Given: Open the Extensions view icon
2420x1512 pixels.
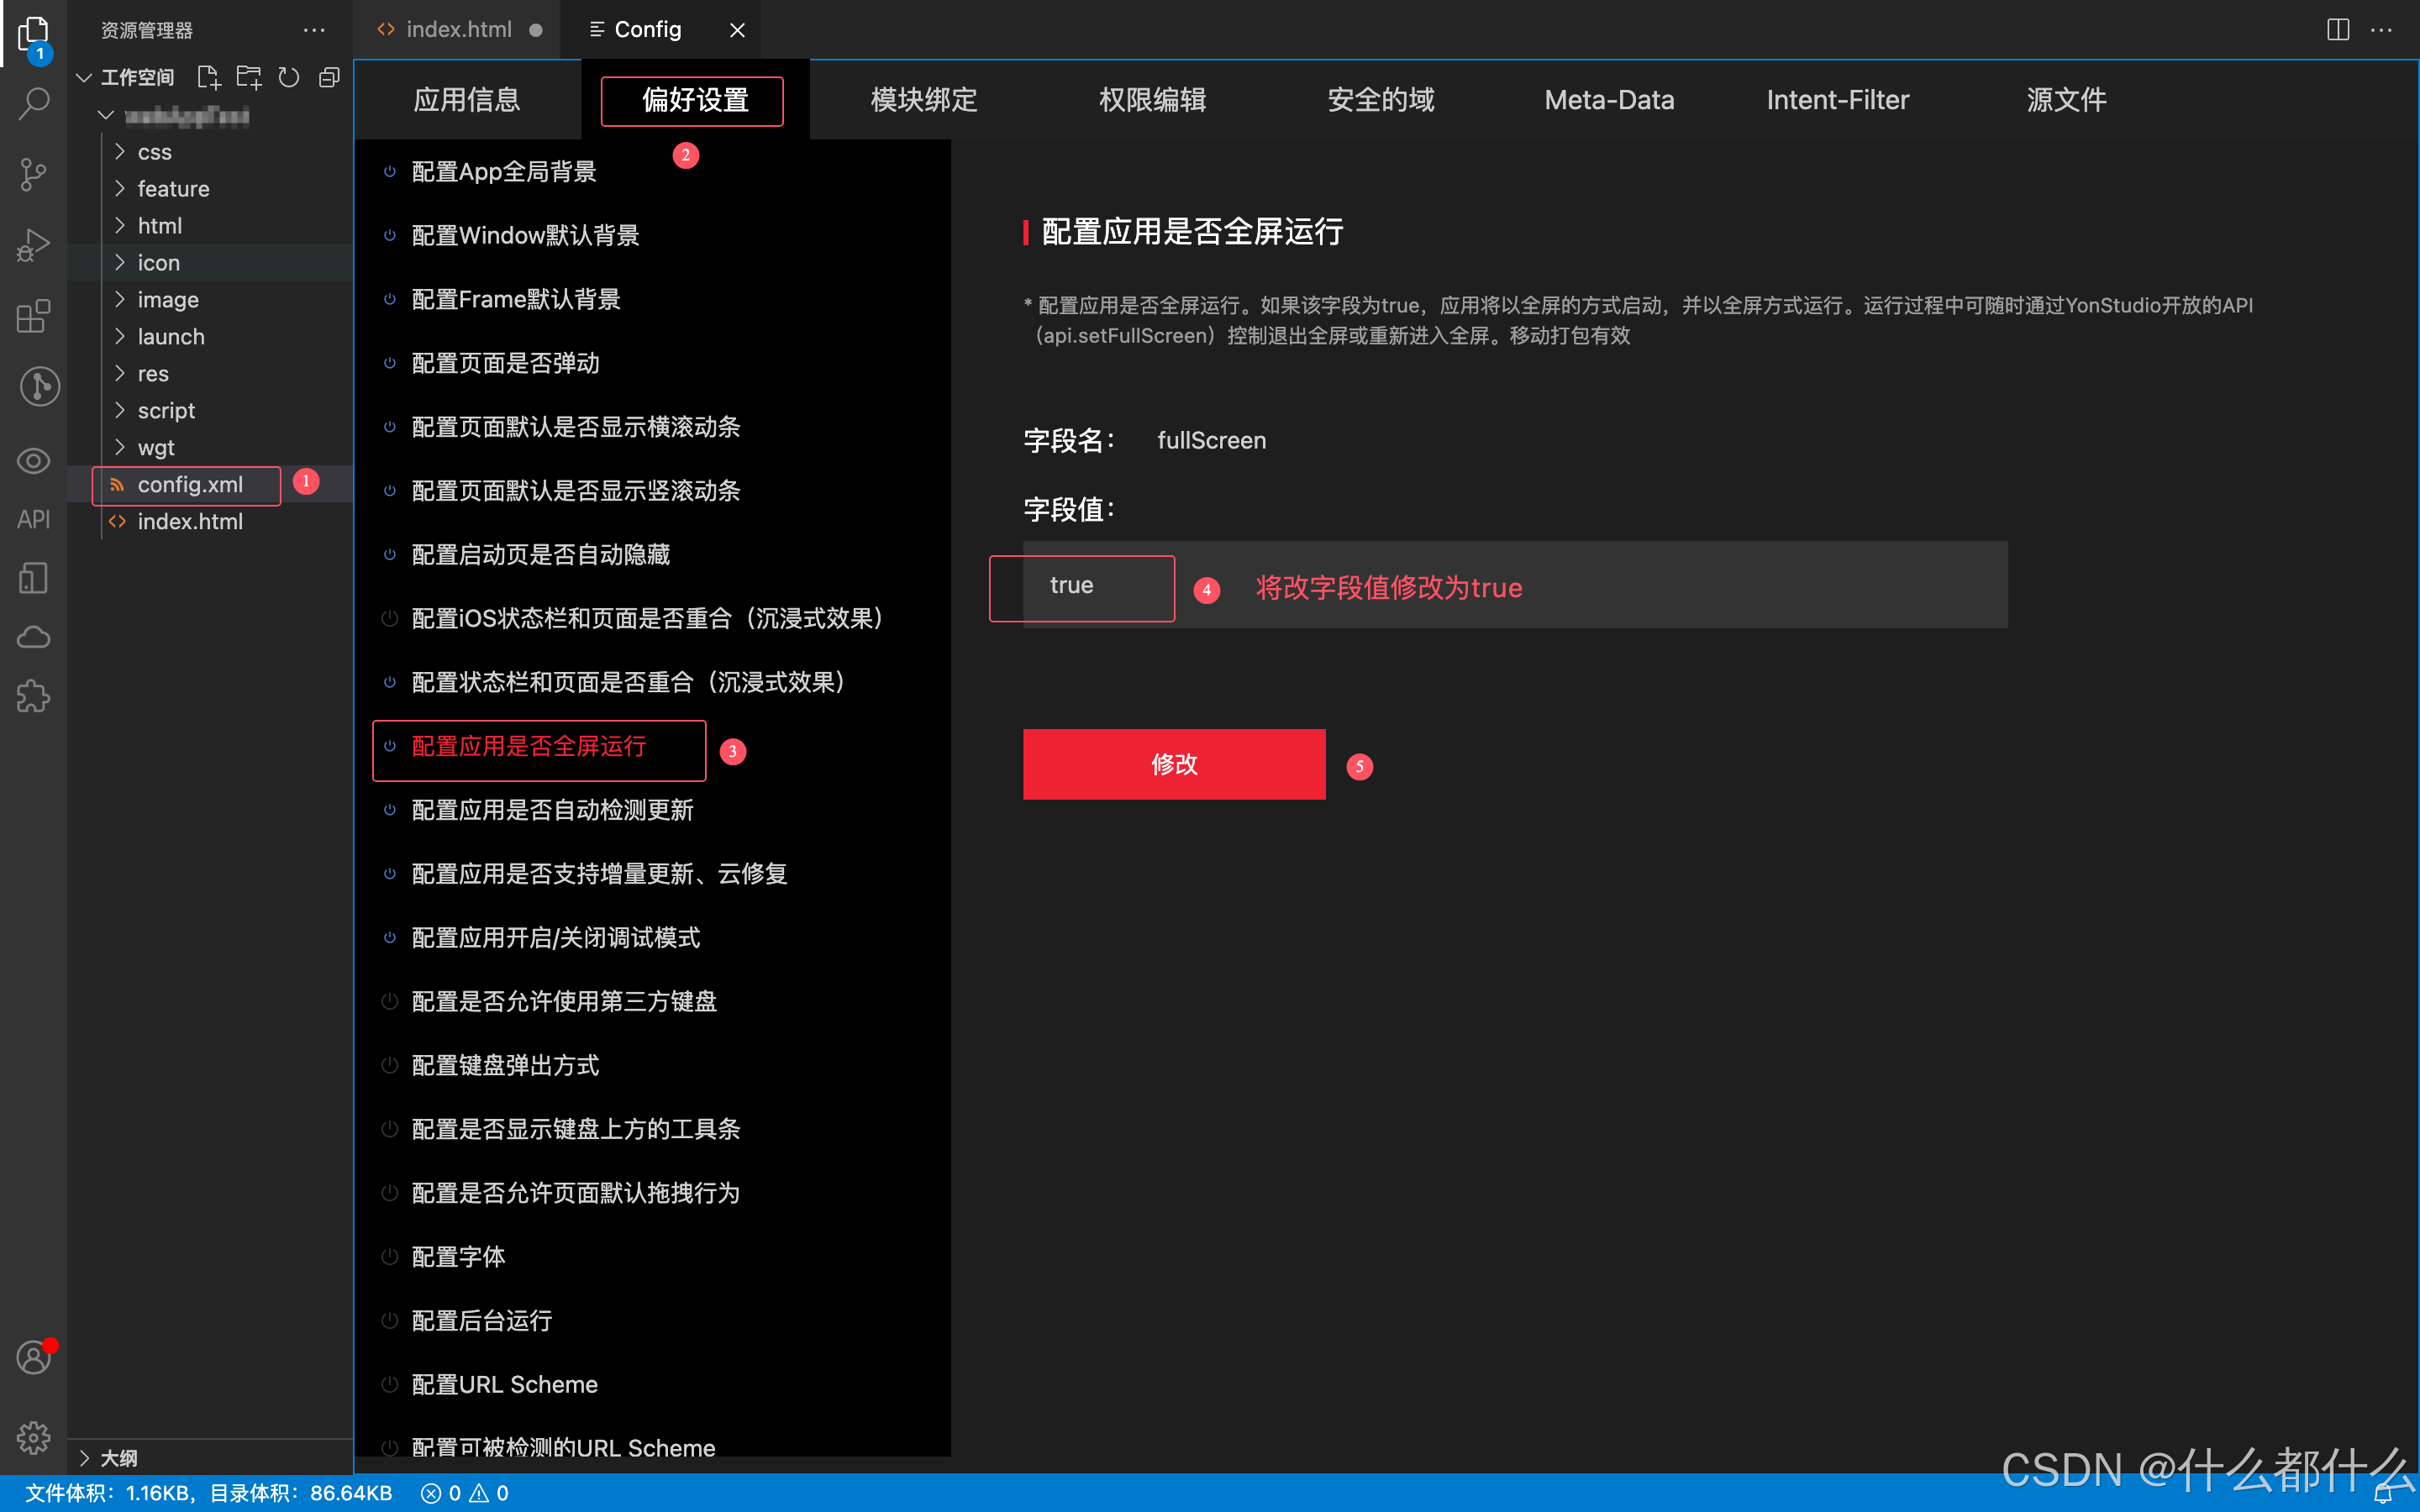Looking at the screenshot, I should pos(34,316).
